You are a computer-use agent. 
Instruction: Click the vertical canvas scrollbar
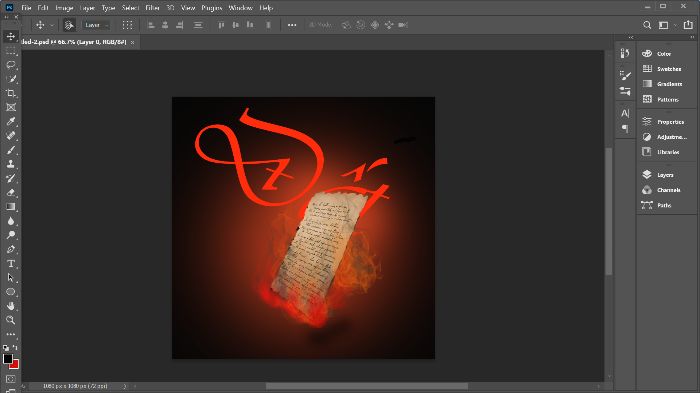point(609,211)
